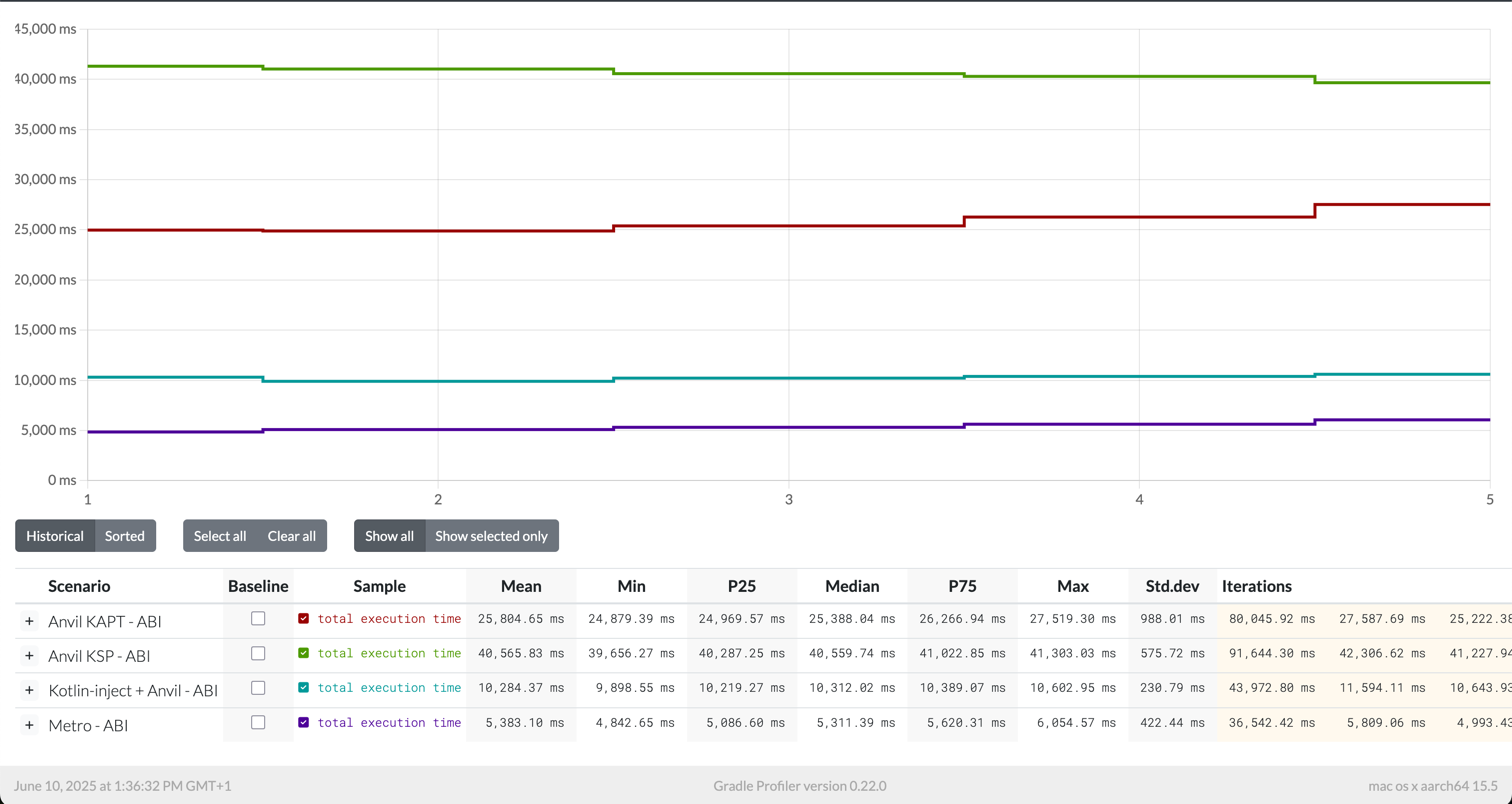1512x804 pixels.
Task: Switch chart to Sorted view
Action: [x=125, y=536]
